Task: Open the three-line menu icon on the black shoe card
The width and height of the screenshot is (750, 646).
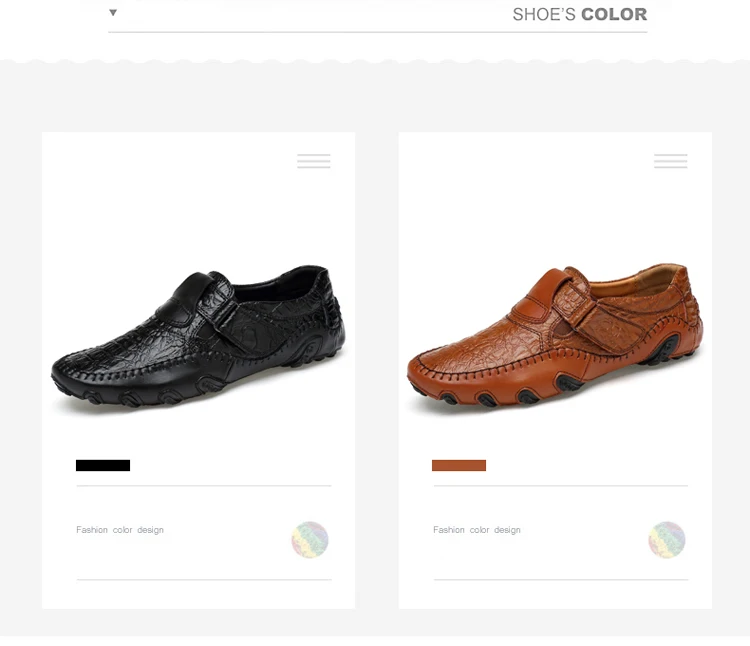Action: (314, 161)
